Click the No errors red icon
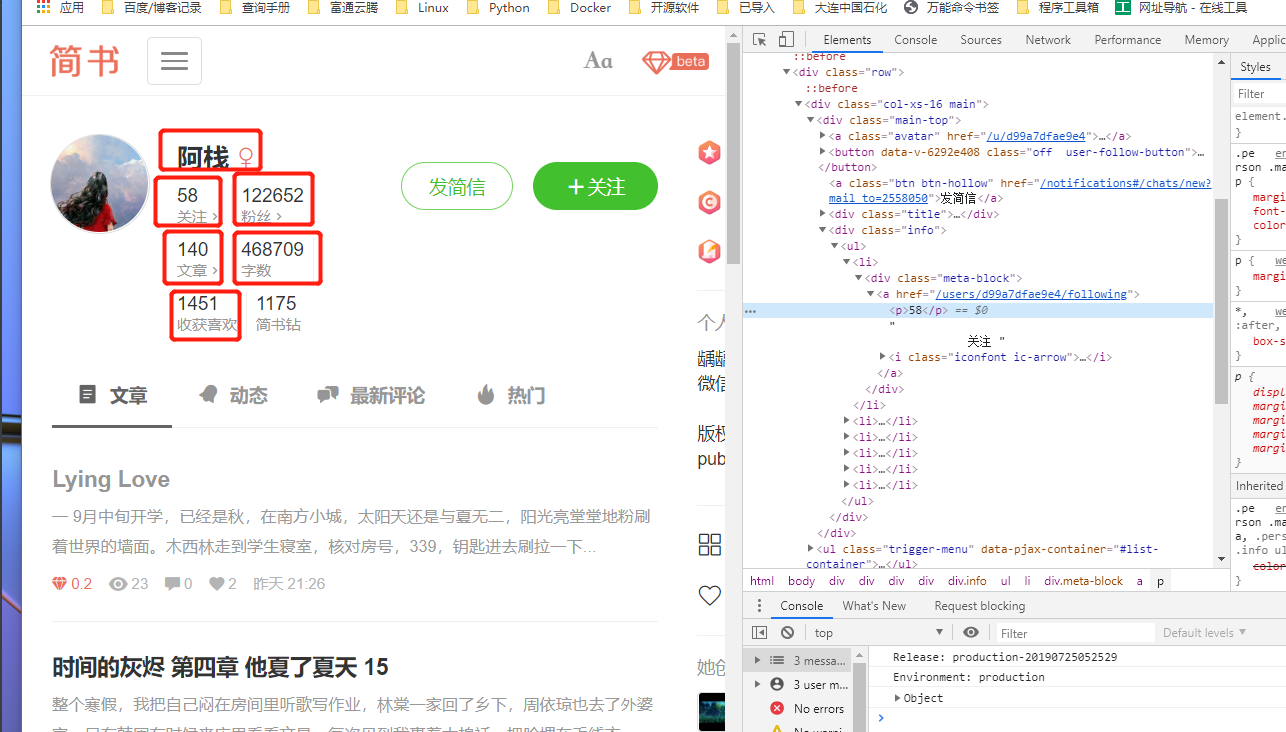 point(777,709)
